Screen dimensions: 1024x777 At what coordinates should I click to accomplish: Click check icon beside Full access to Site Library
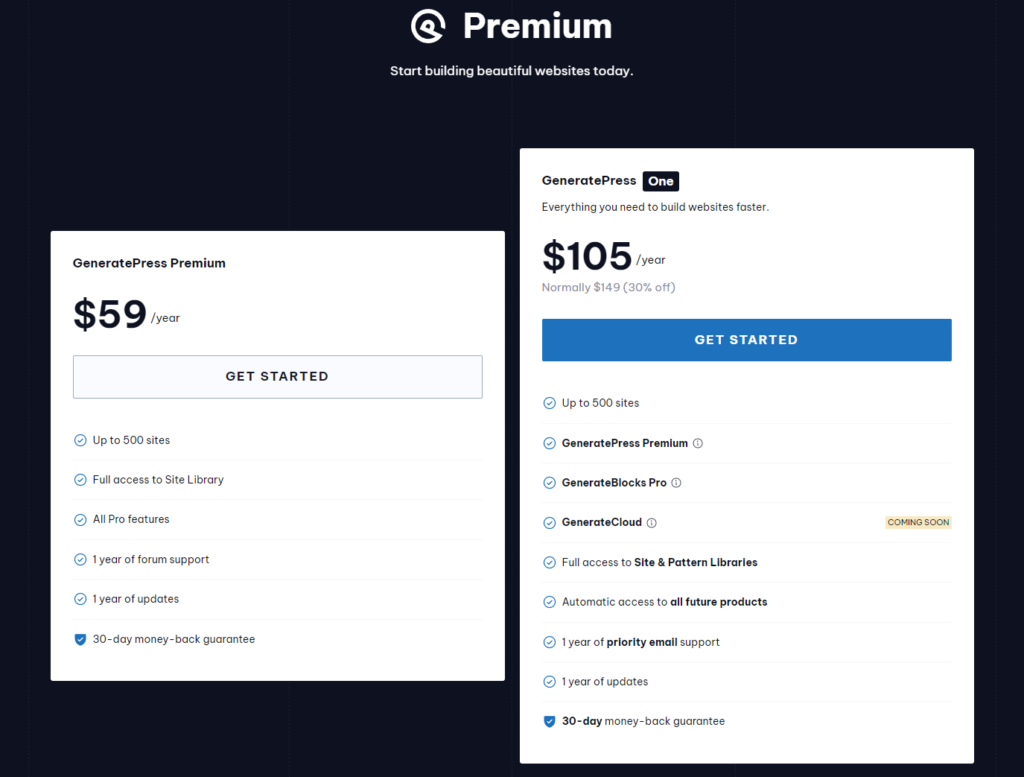click(80, 480)
